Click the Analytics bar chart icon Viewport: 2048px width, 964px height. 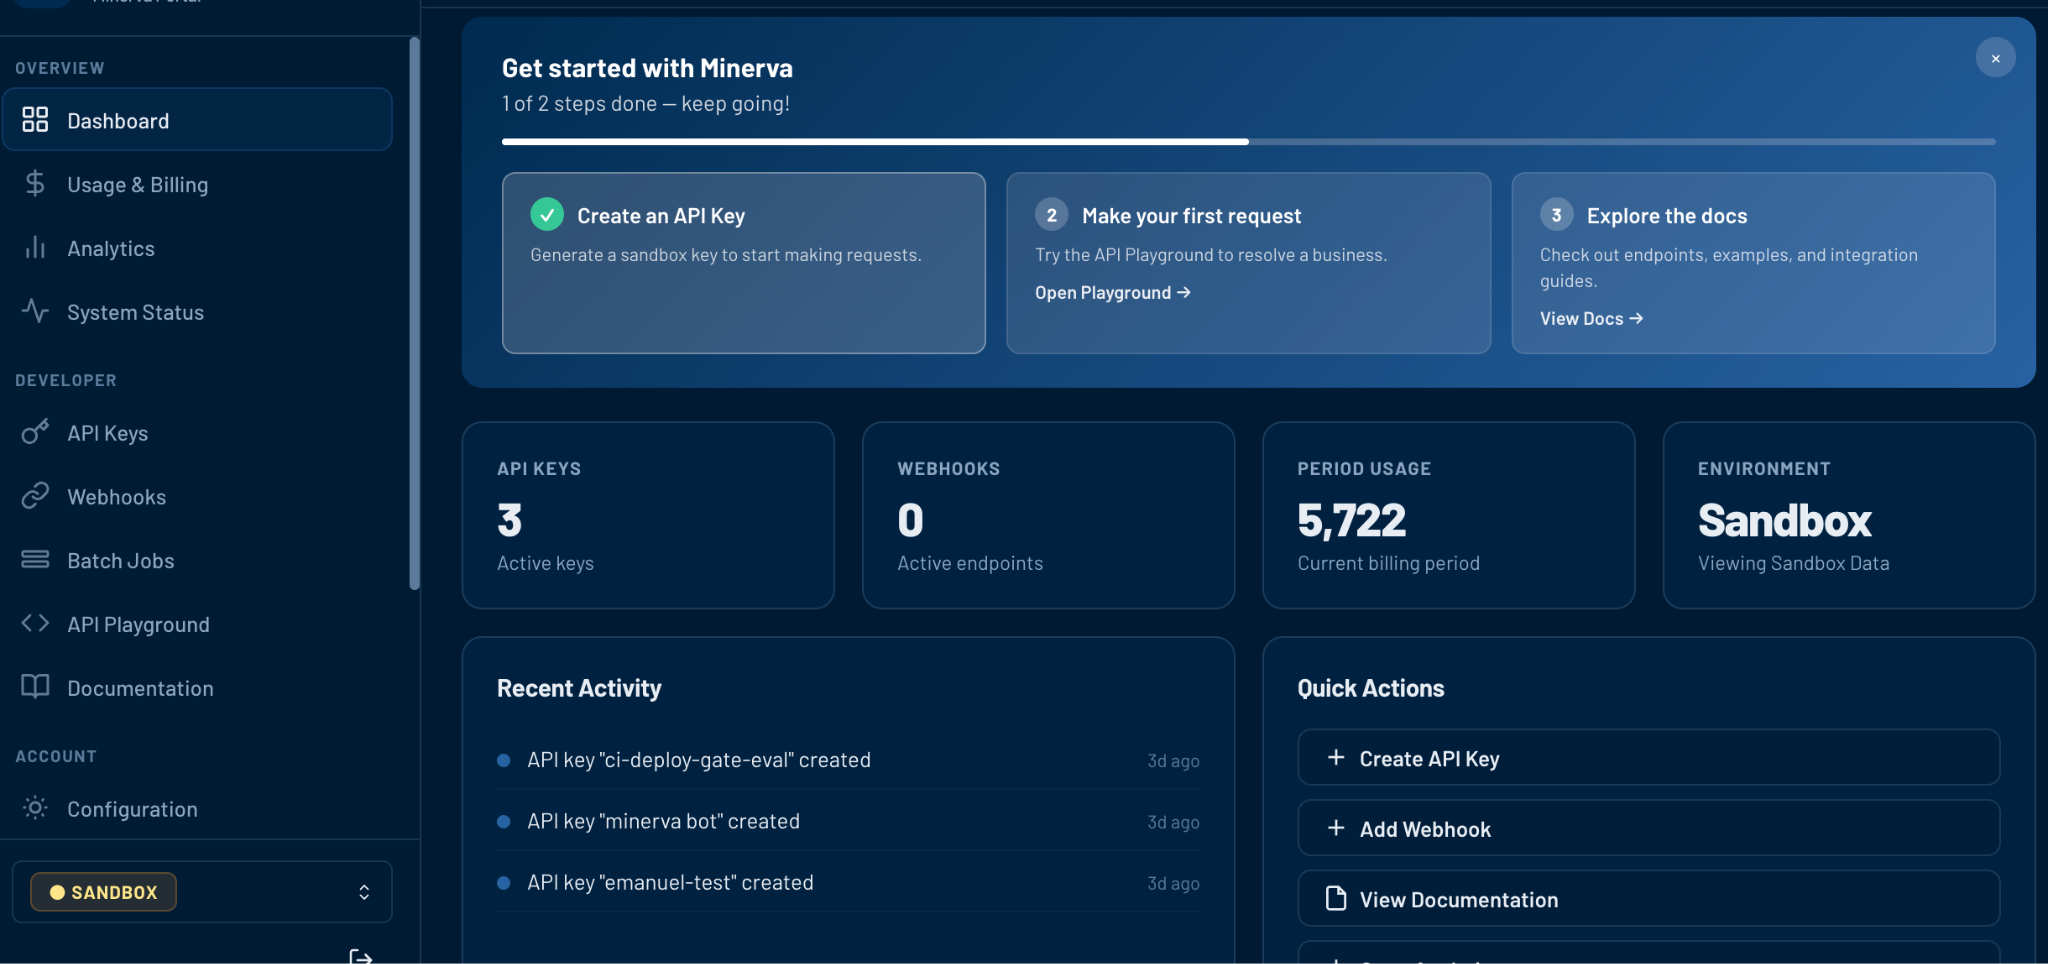point(35,248)
